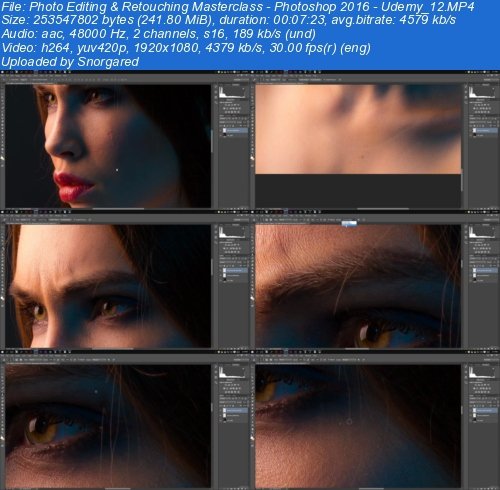Click the horizontal scrollbar in blurred skin frame

(383, 209)
